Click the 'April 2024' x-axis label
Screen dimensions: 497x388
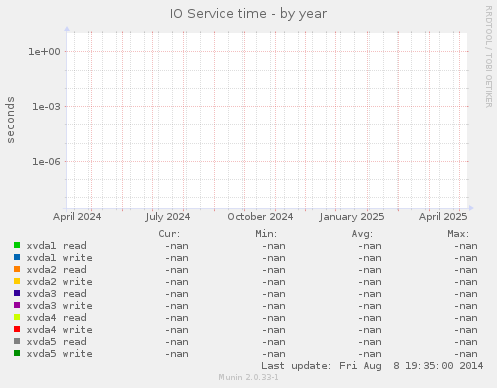tap(77, 217)
